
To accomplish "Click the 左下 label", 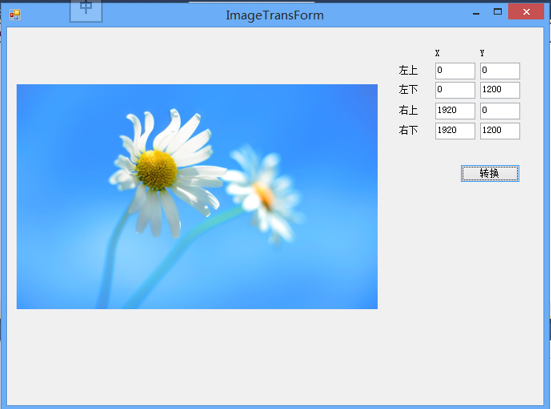I will point(408,90).
